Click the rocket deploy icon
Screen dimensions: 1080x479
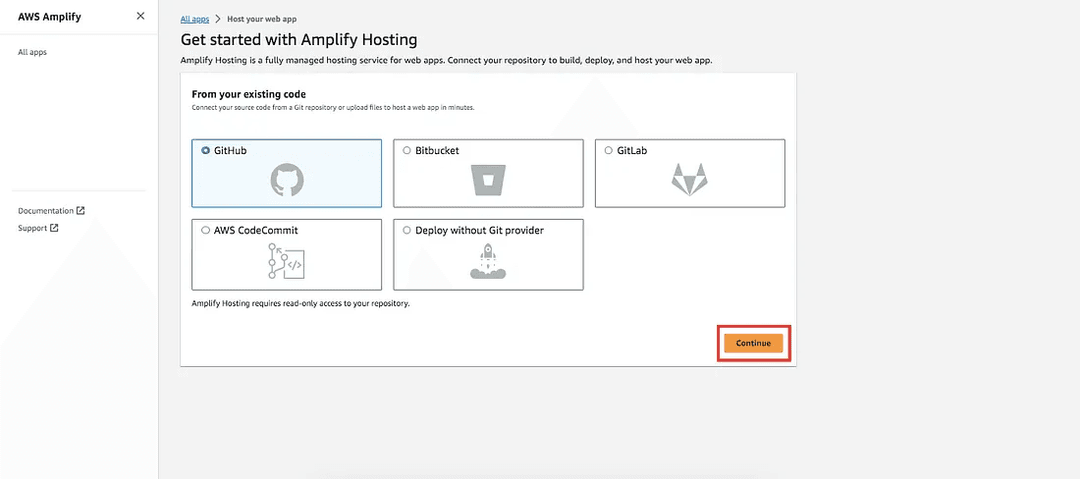click(x=488, y=261)
